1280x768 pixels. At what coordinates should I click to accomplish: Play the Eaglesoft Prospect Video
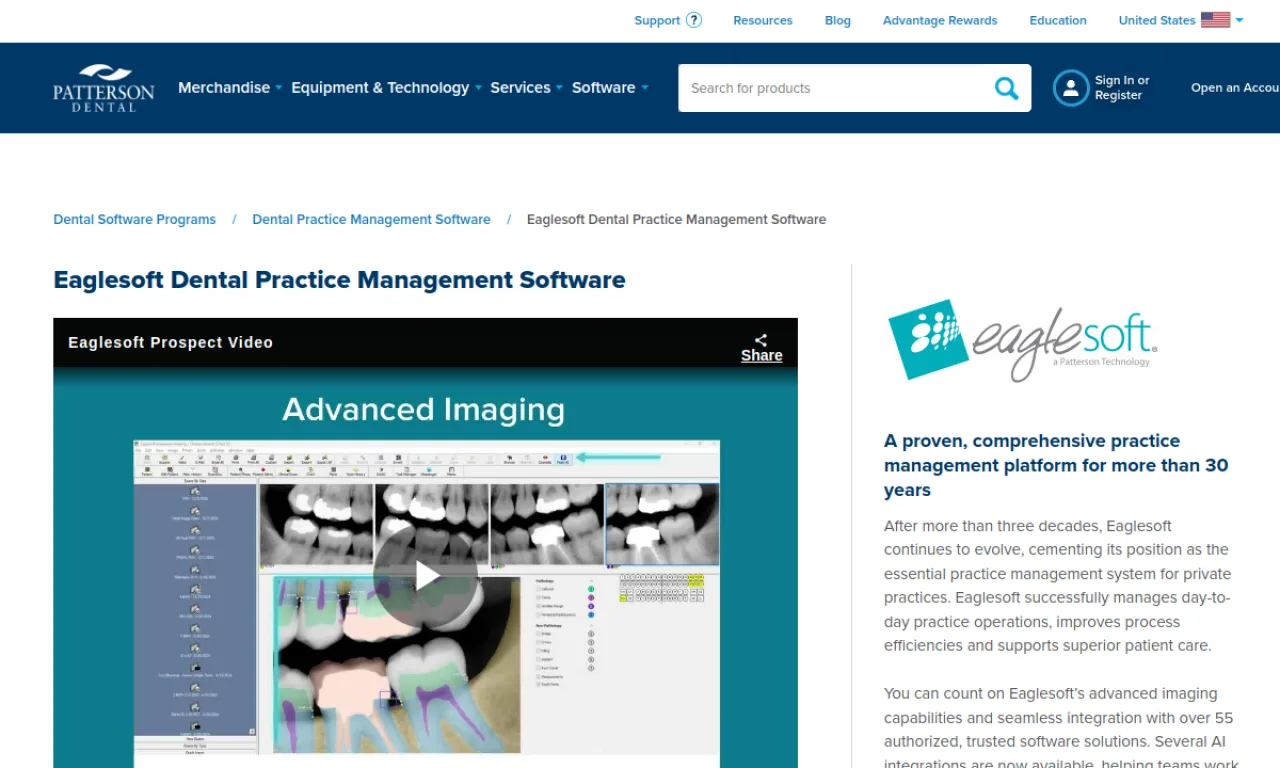pyautogui.click(x=425, y=575)
